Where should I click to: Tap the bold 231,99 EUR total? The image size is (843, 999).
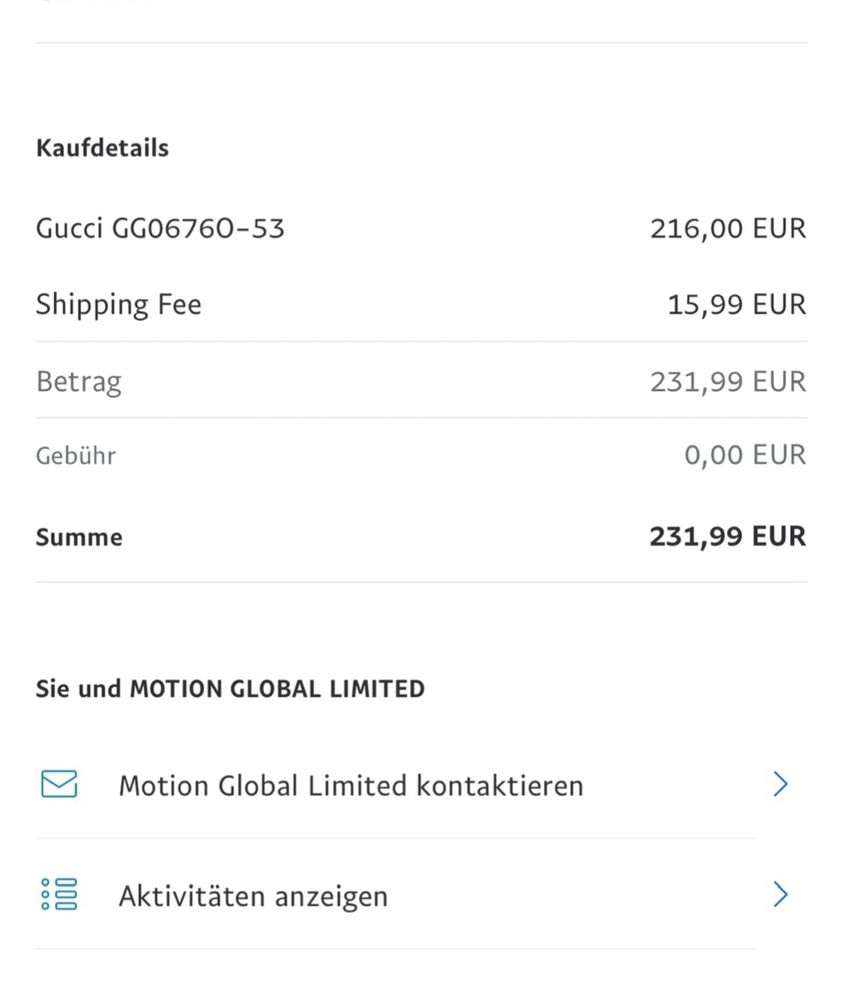point(728,536)
